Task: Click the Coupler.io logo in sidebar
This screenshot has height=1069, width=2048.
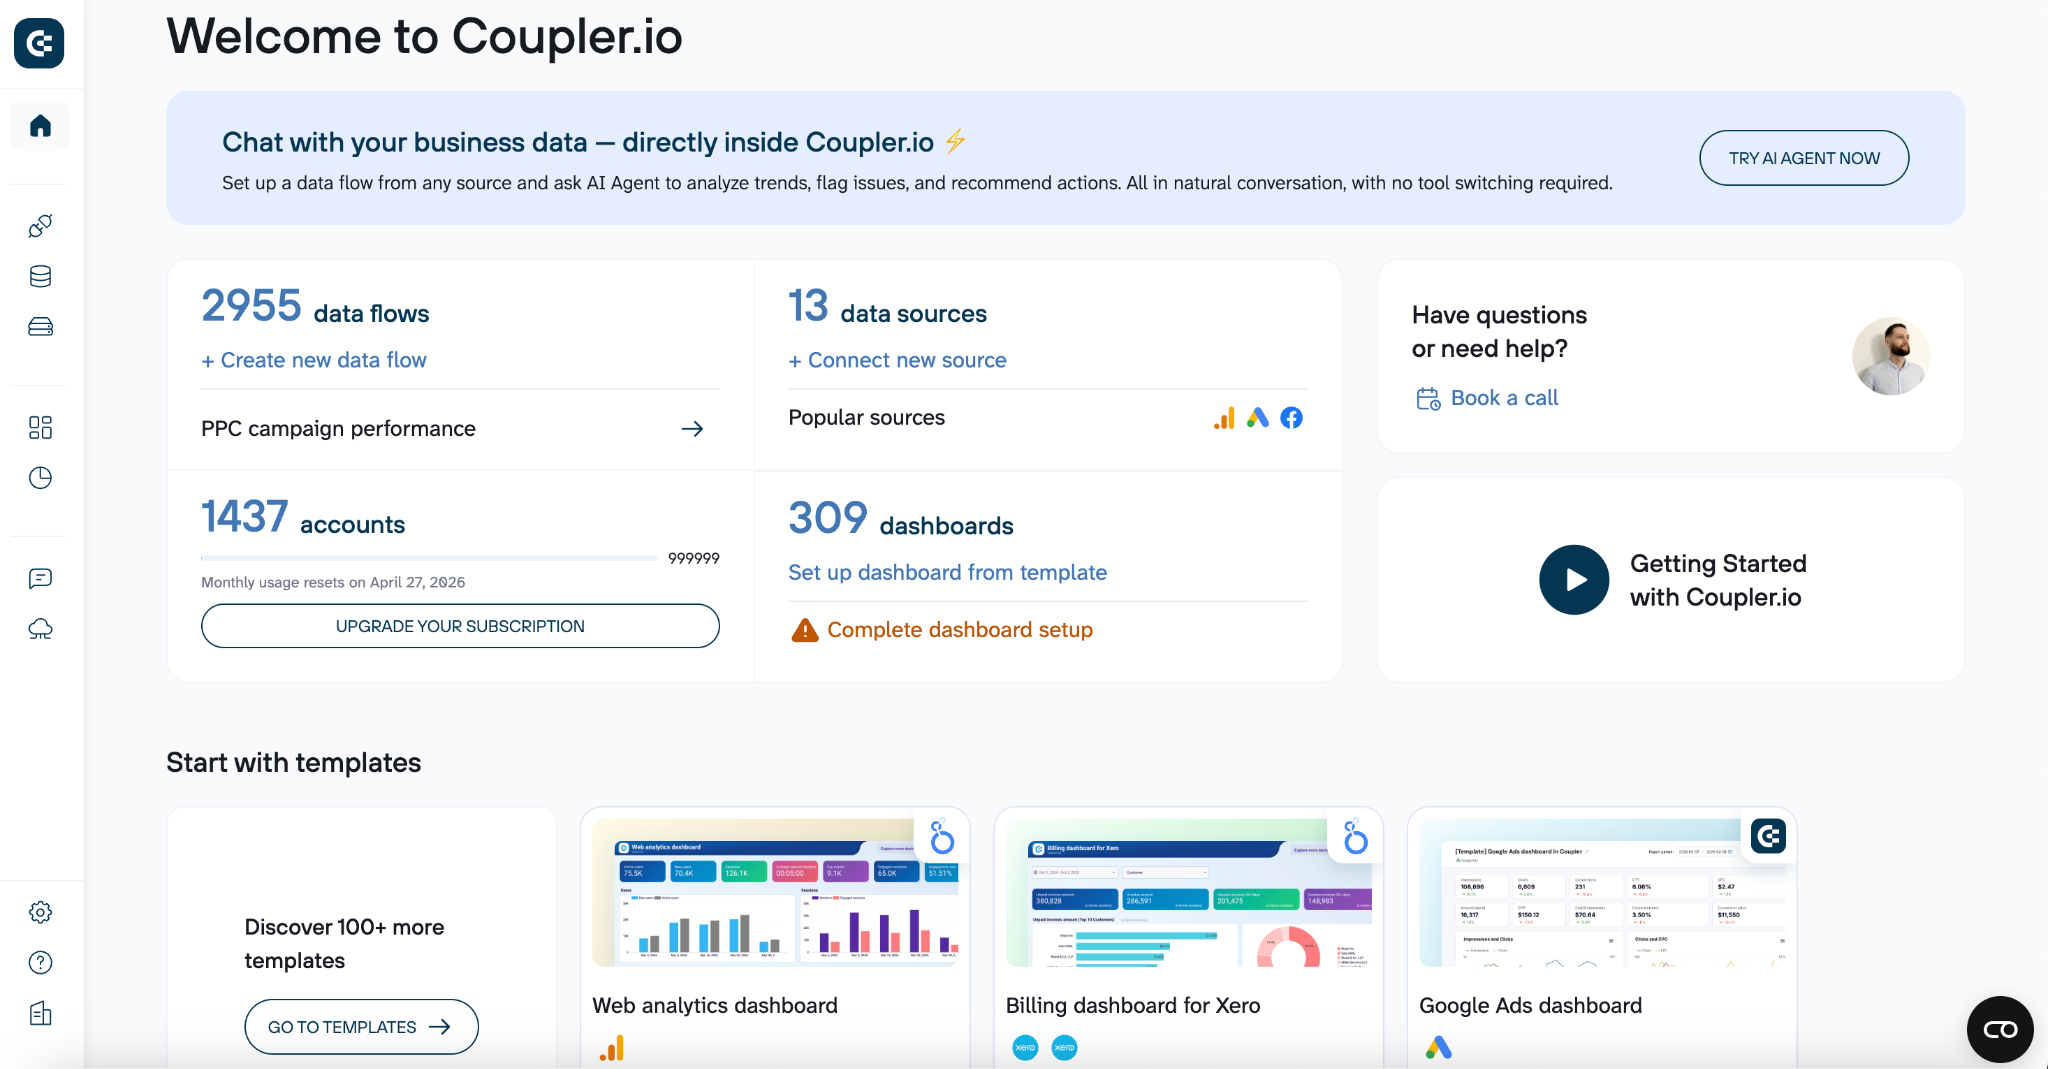Action: [39, 43]
